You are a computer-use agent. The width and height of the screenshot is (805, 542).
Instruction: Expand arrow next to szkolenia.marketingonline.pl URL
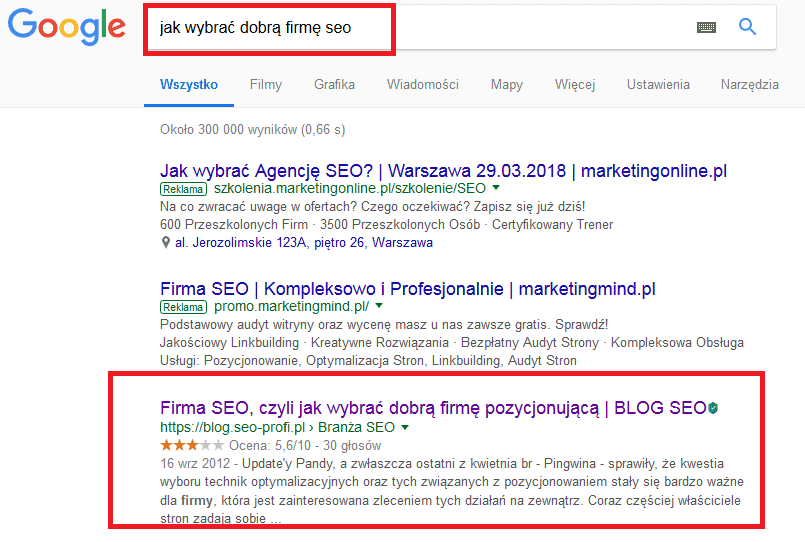[x=496, y=188]
